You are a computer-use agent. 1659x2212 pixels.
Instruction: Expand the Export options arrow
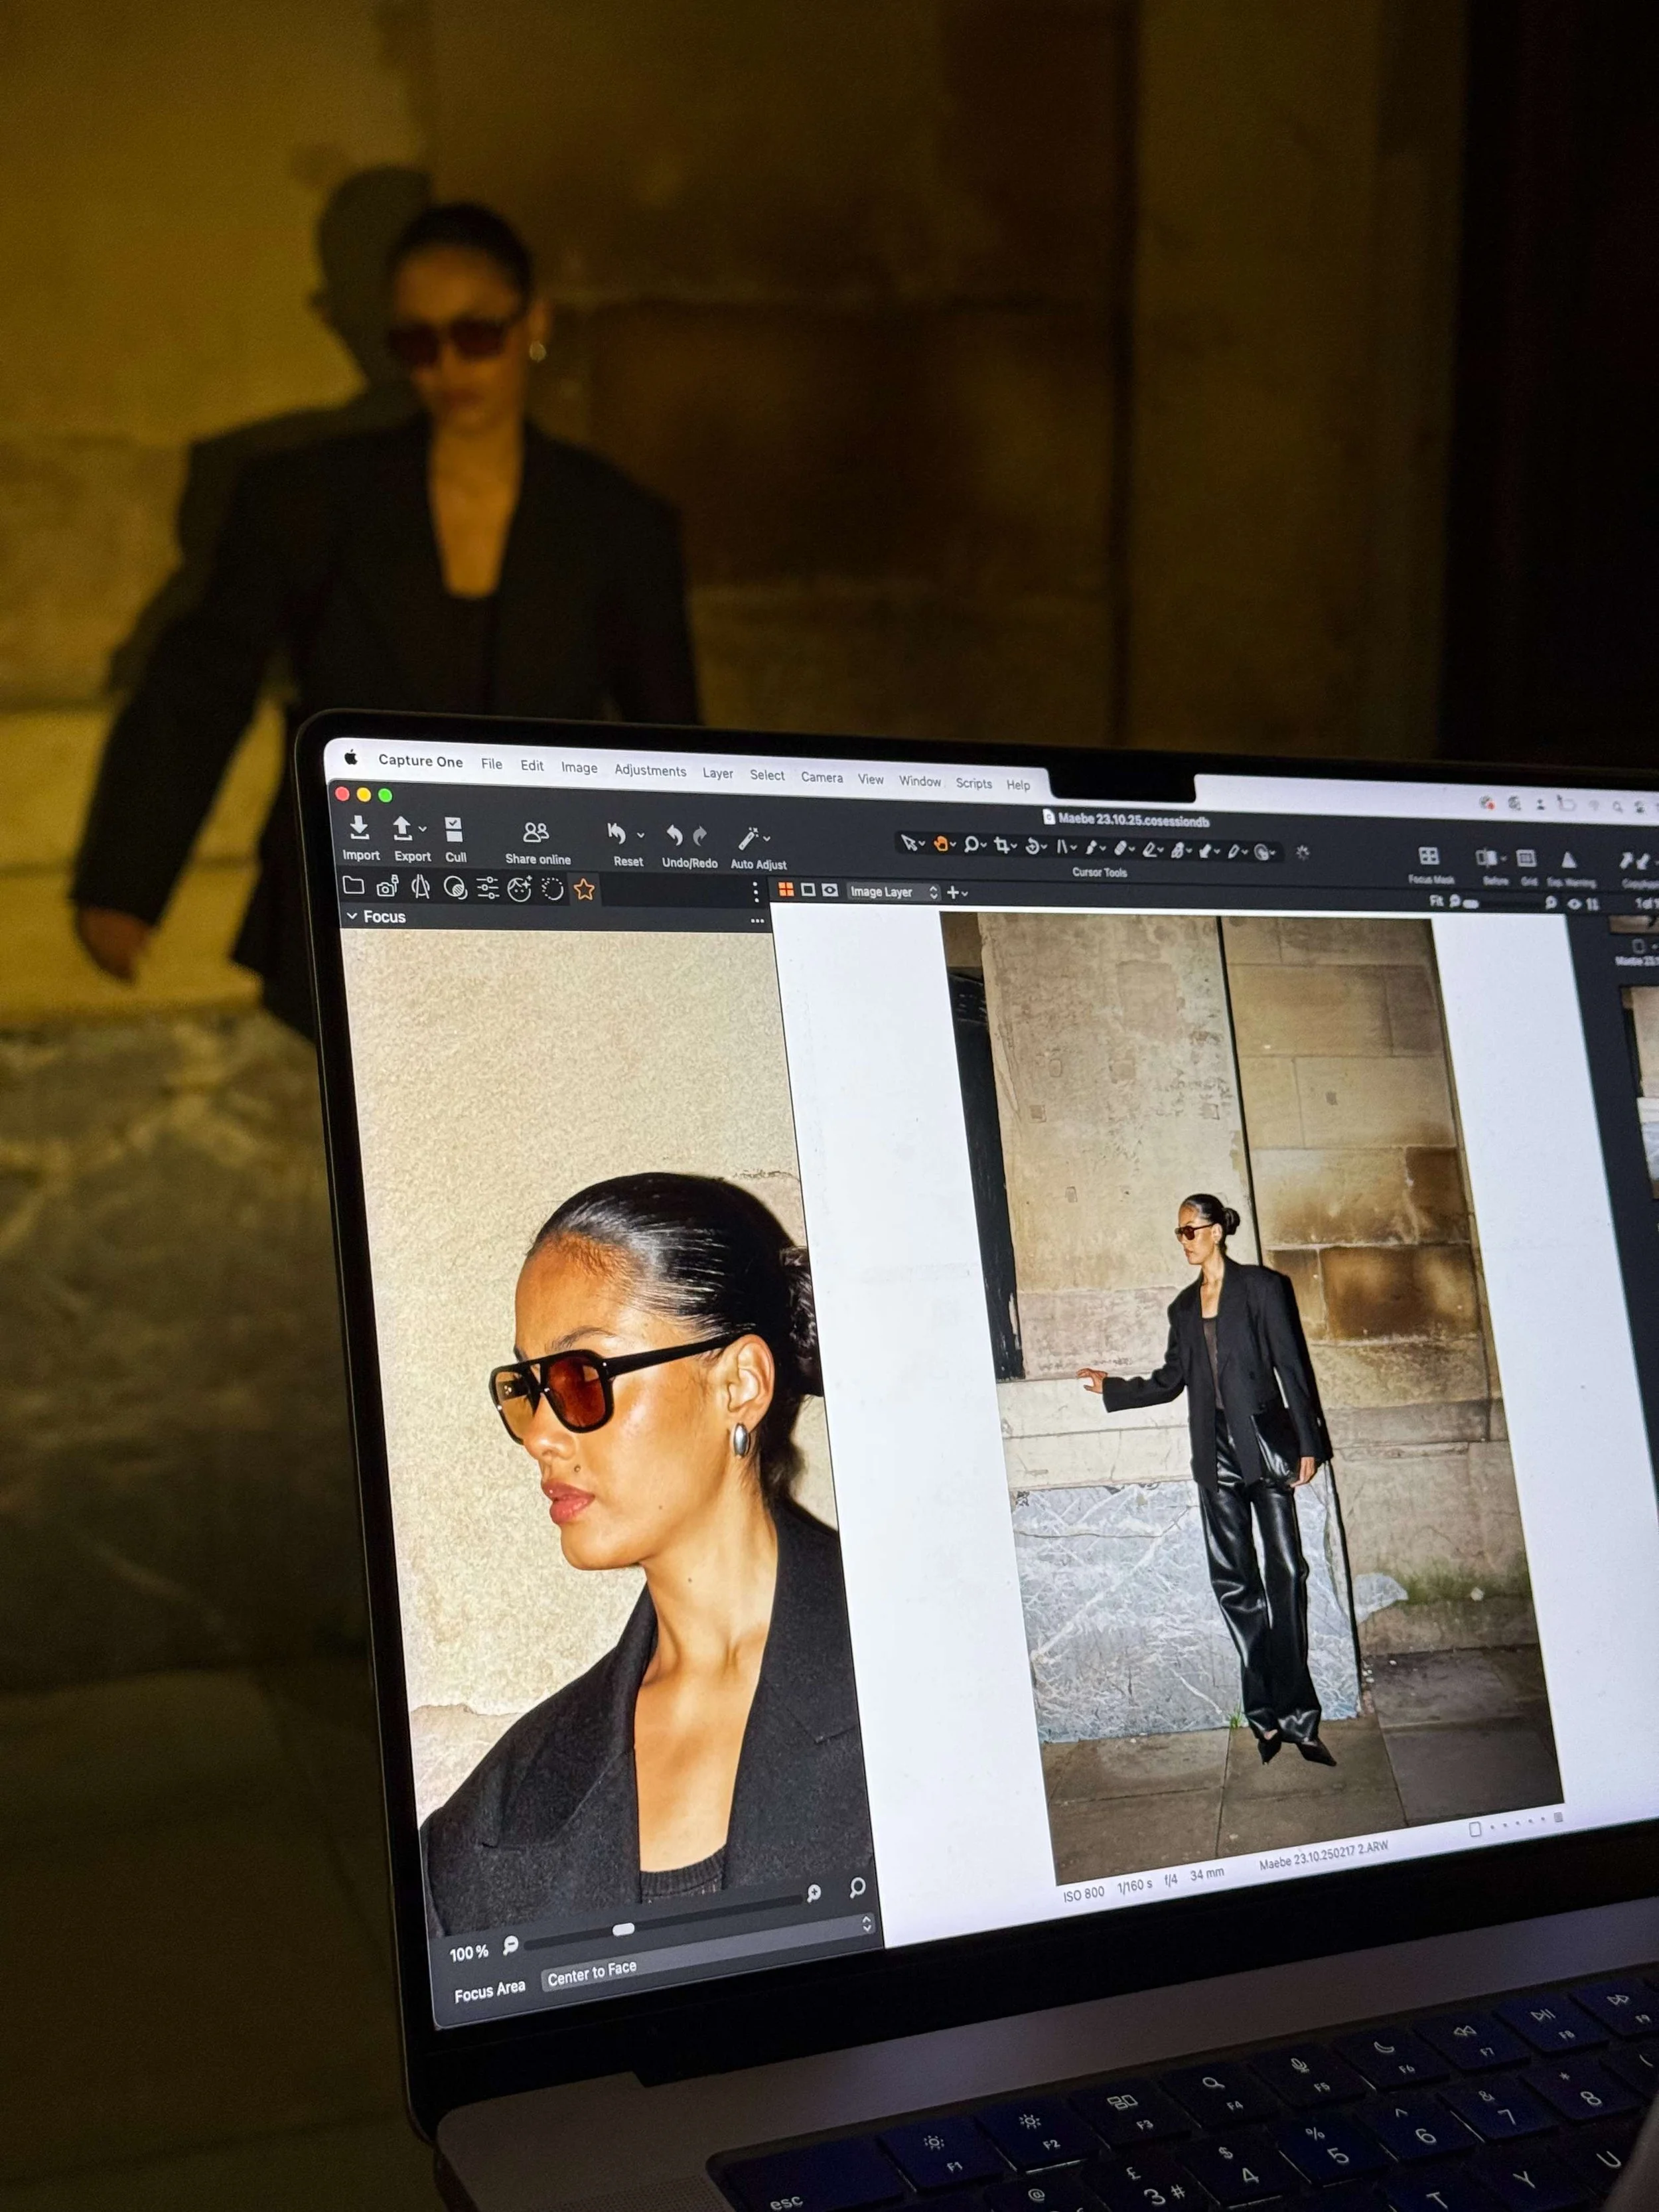coord(423,830)
